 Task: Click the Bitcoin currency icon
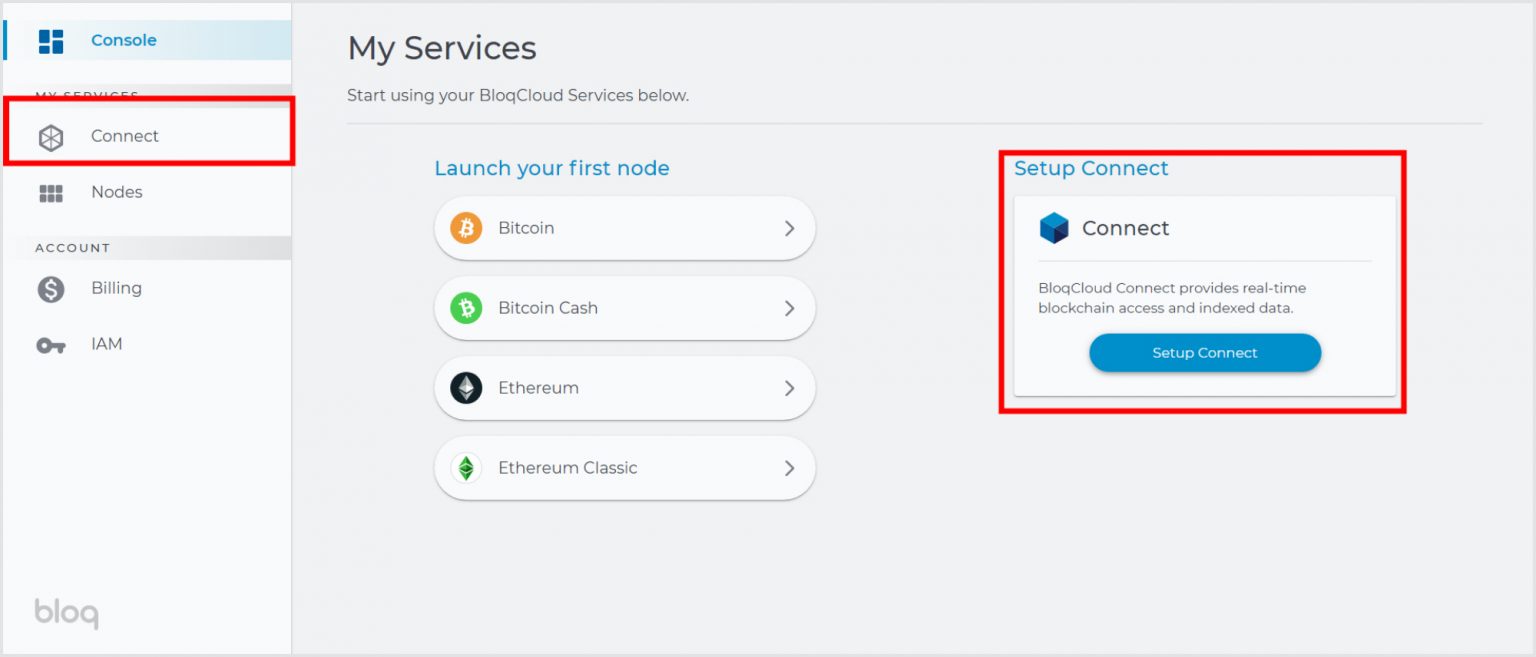point(466,227)
